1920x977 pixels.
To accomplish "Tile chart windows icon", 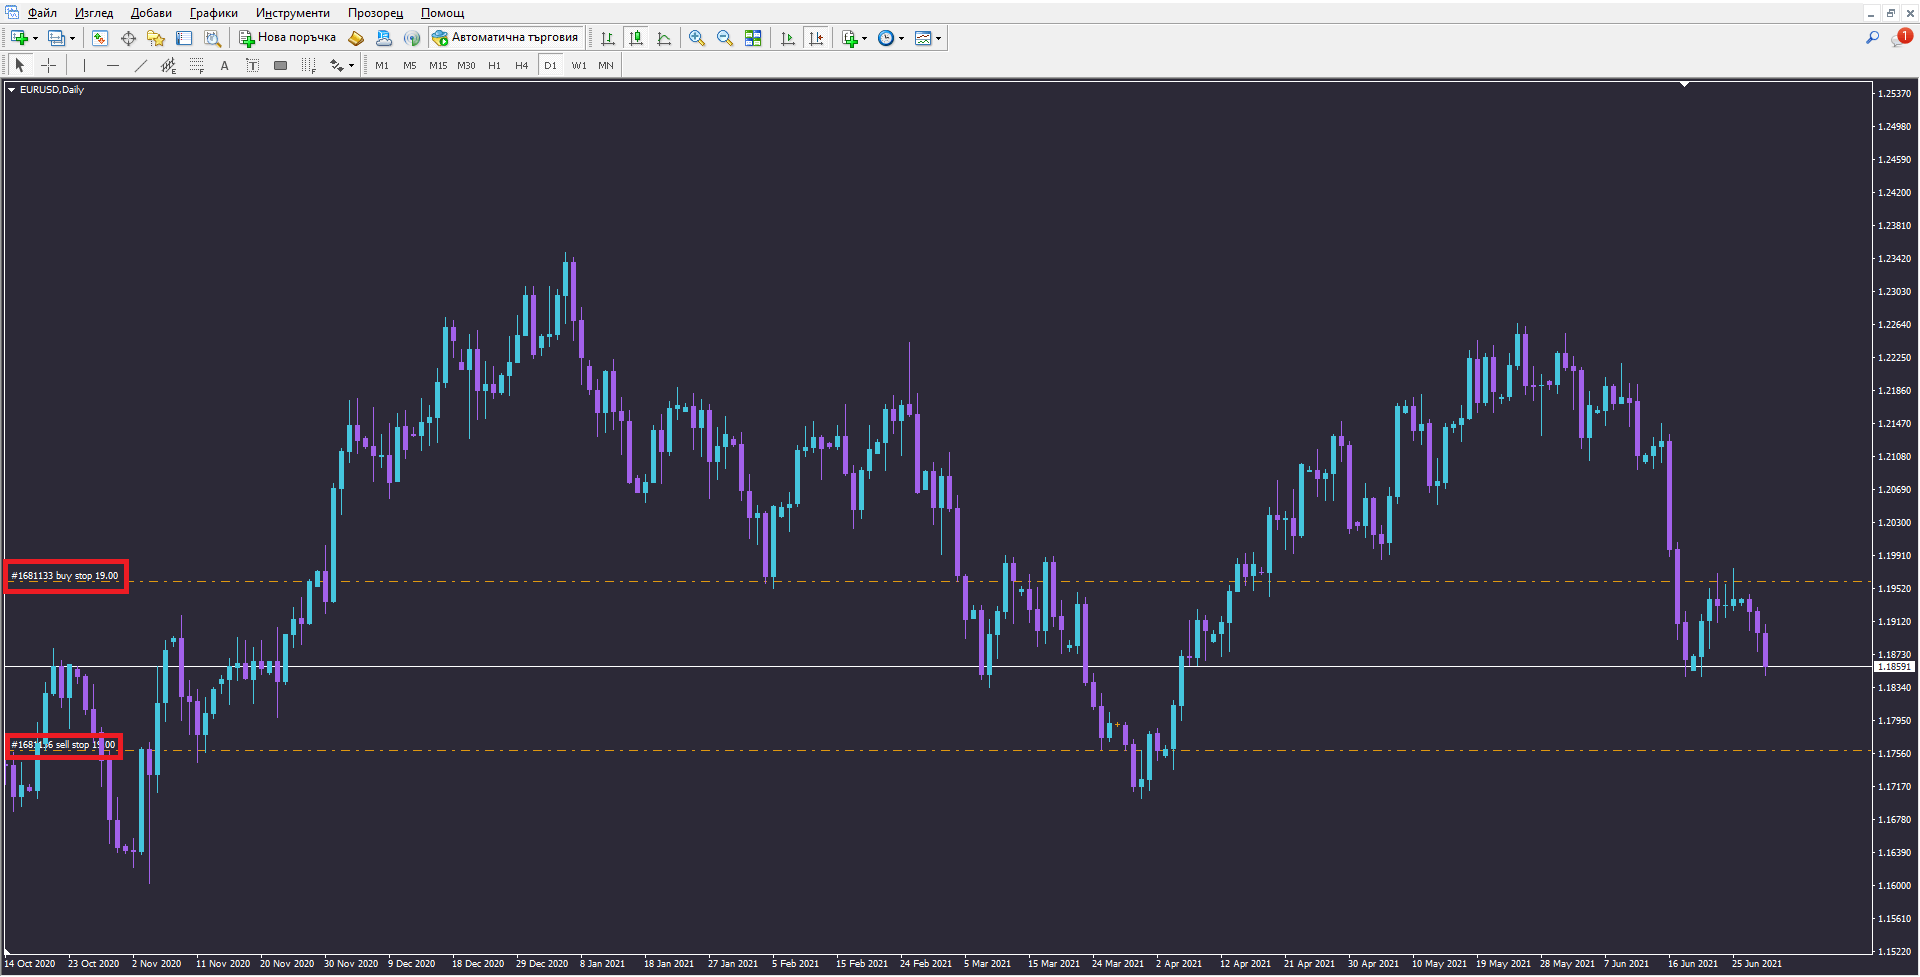I will 753,38.
